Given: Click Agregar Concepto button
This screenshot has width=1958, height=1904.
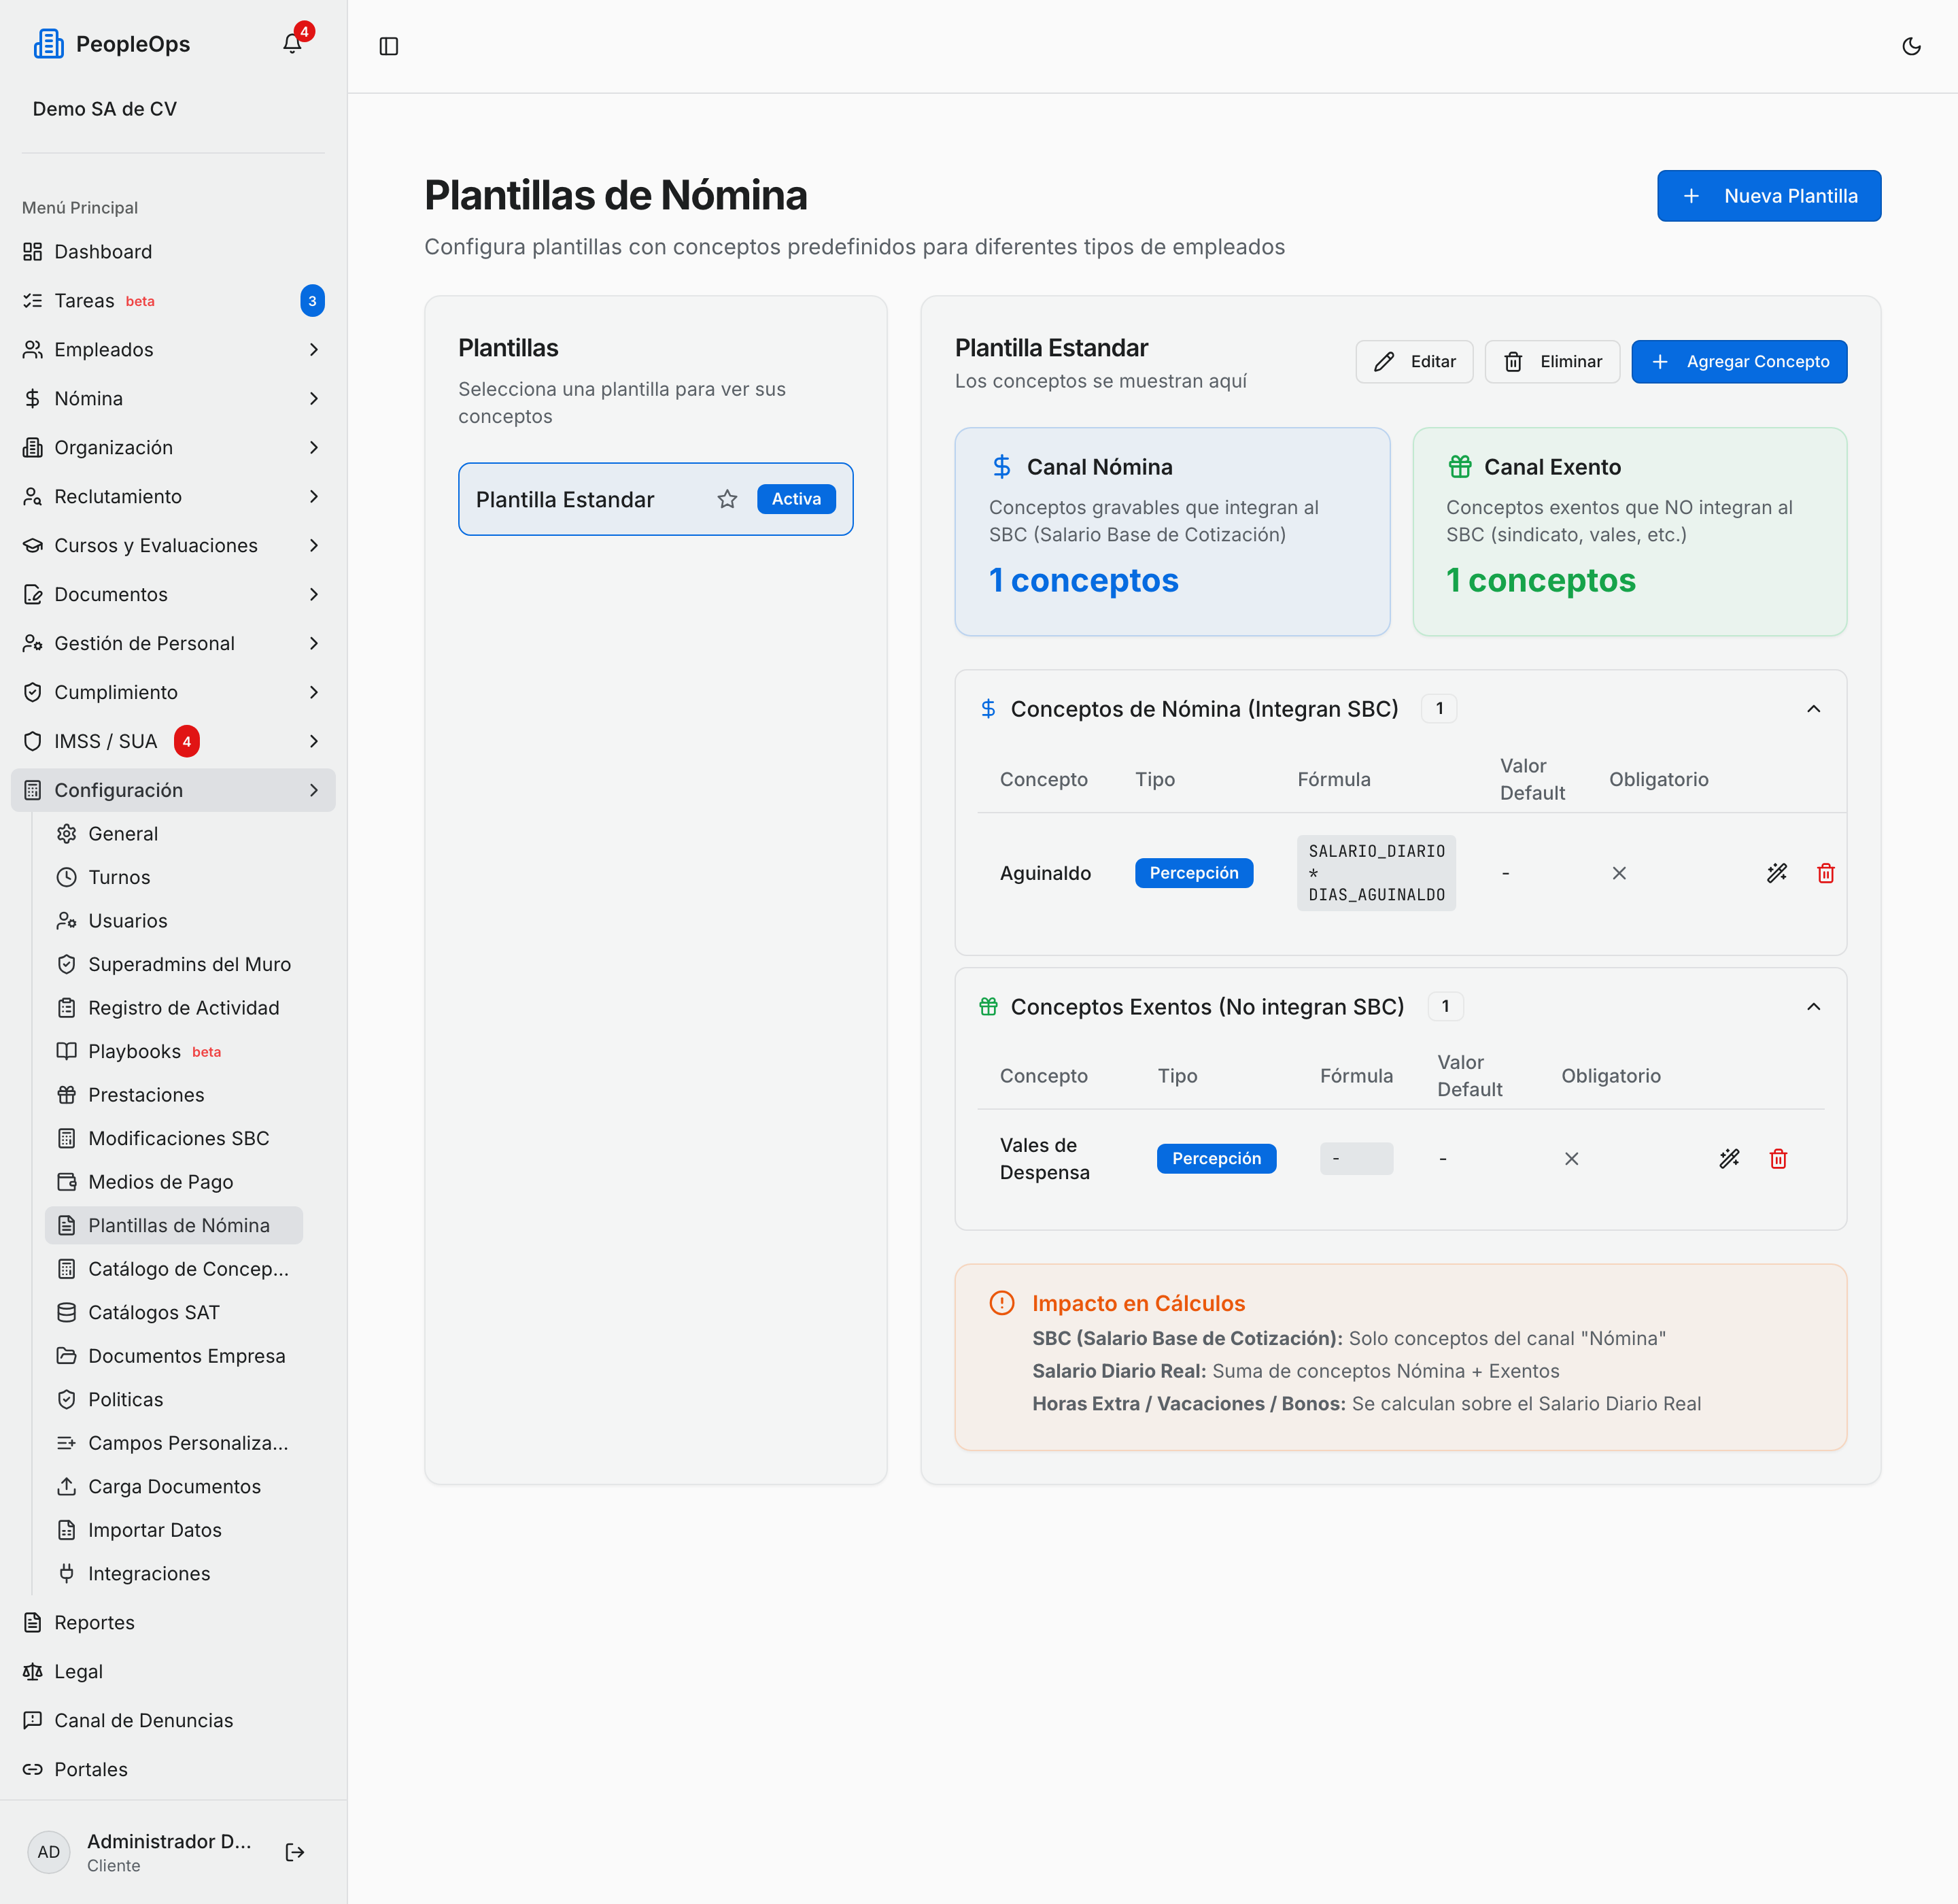Looking at the screenshot, I should [1739, 361].
